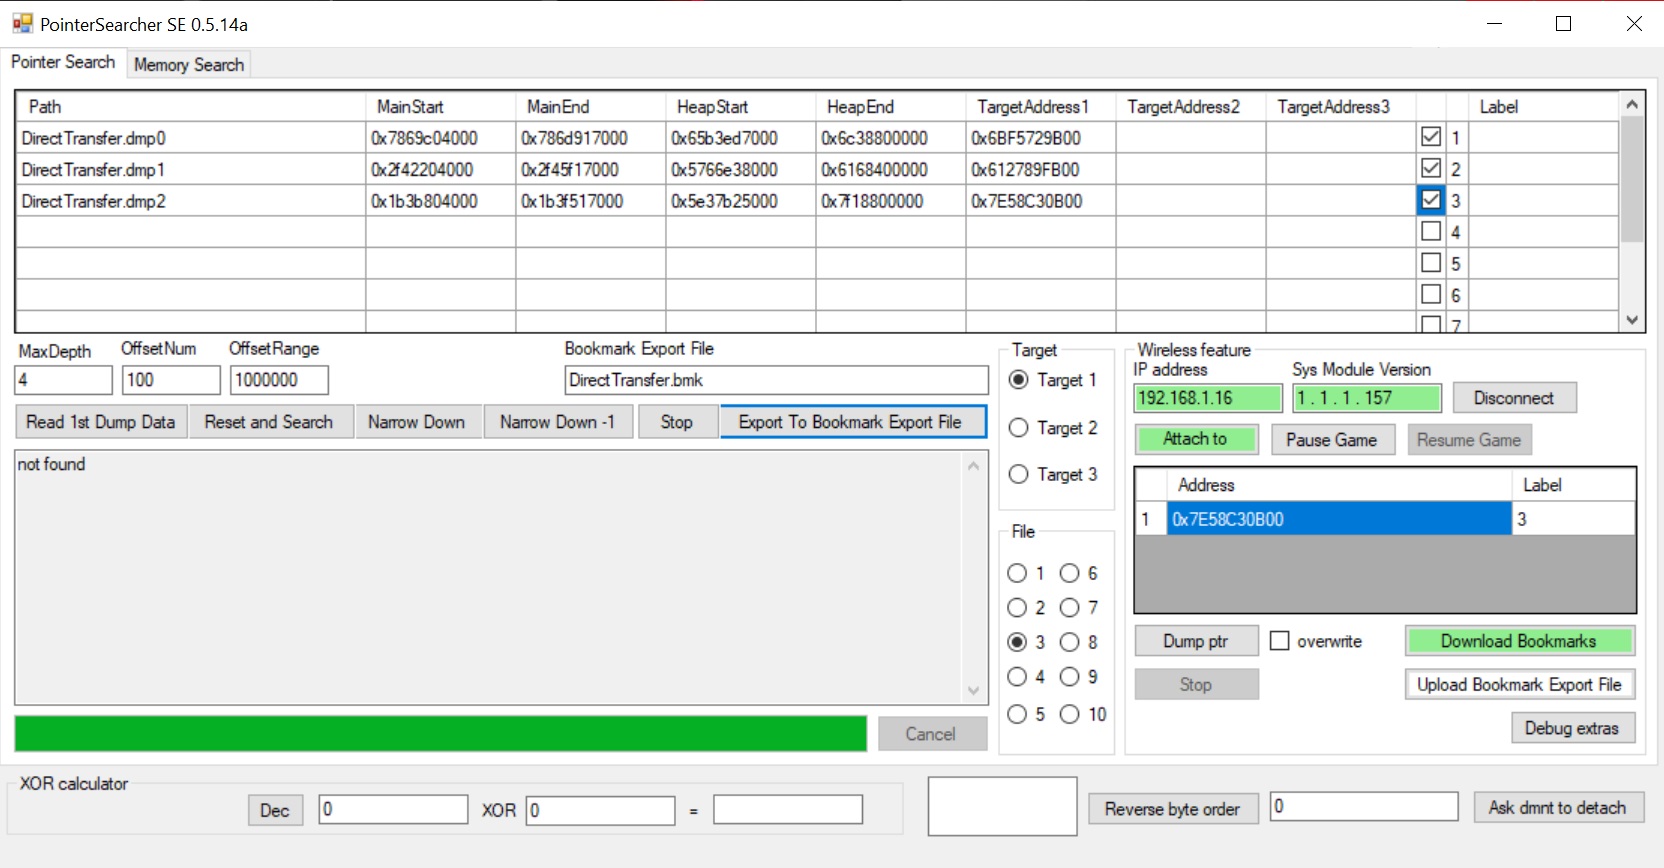The image size is (1664, 868).
Task: Choose File 2 radio option
Action: pyautogui.click(x=1017, y=608)
